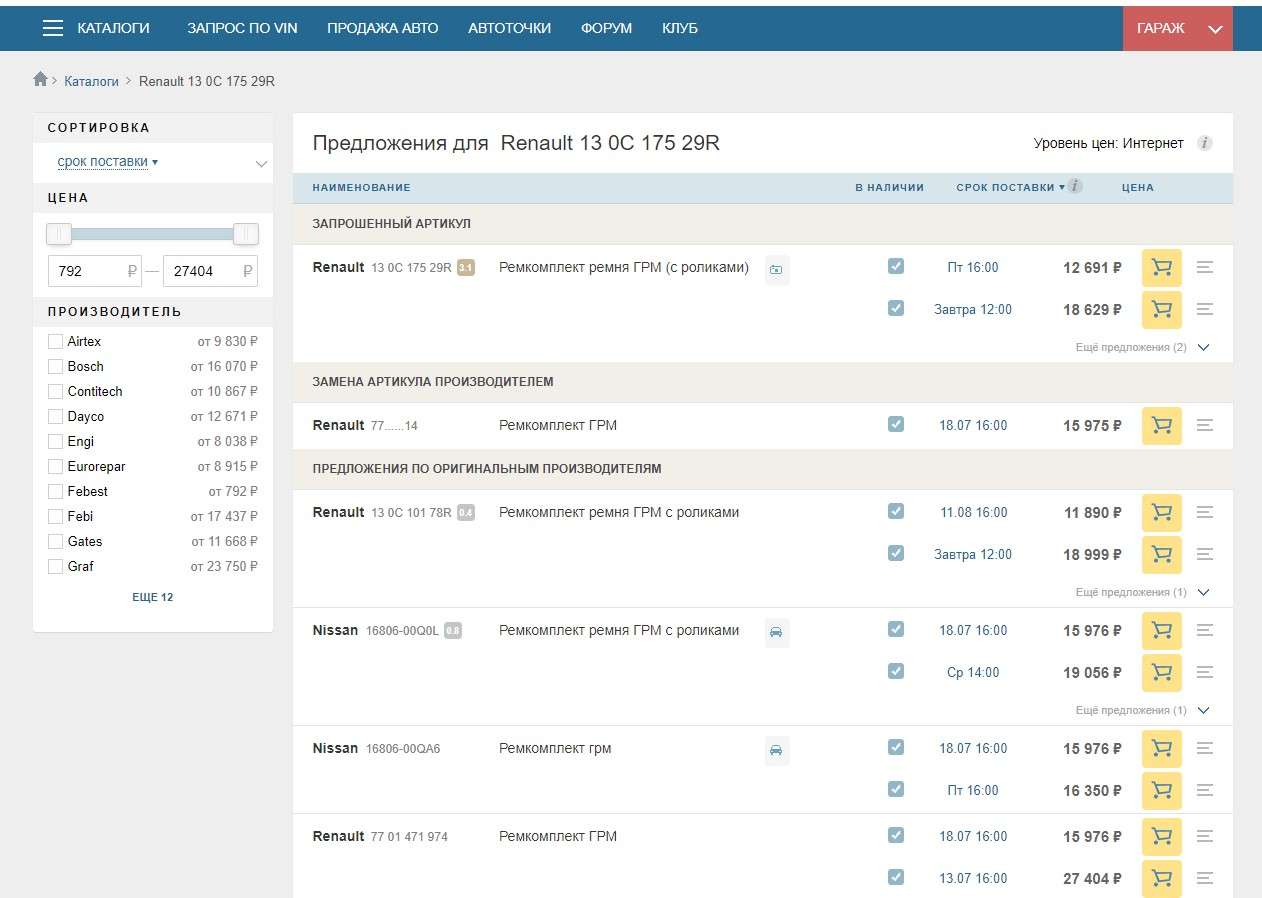
Task: Expand Ещё предложения (2) for requested article
Action: pos(1139,348)
